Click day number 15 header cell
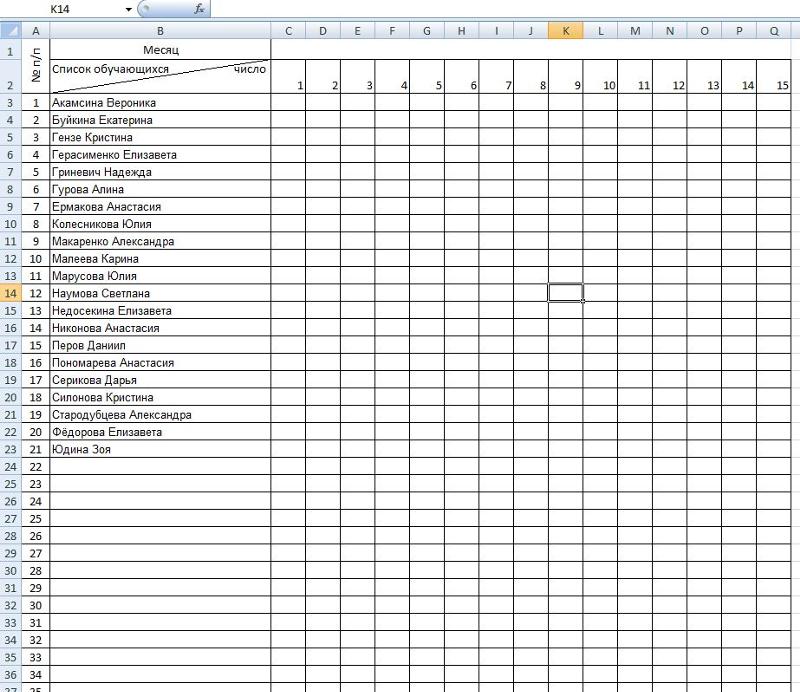Screen dimensions: 800x692 pyautogui.click(x=773, y=77)
